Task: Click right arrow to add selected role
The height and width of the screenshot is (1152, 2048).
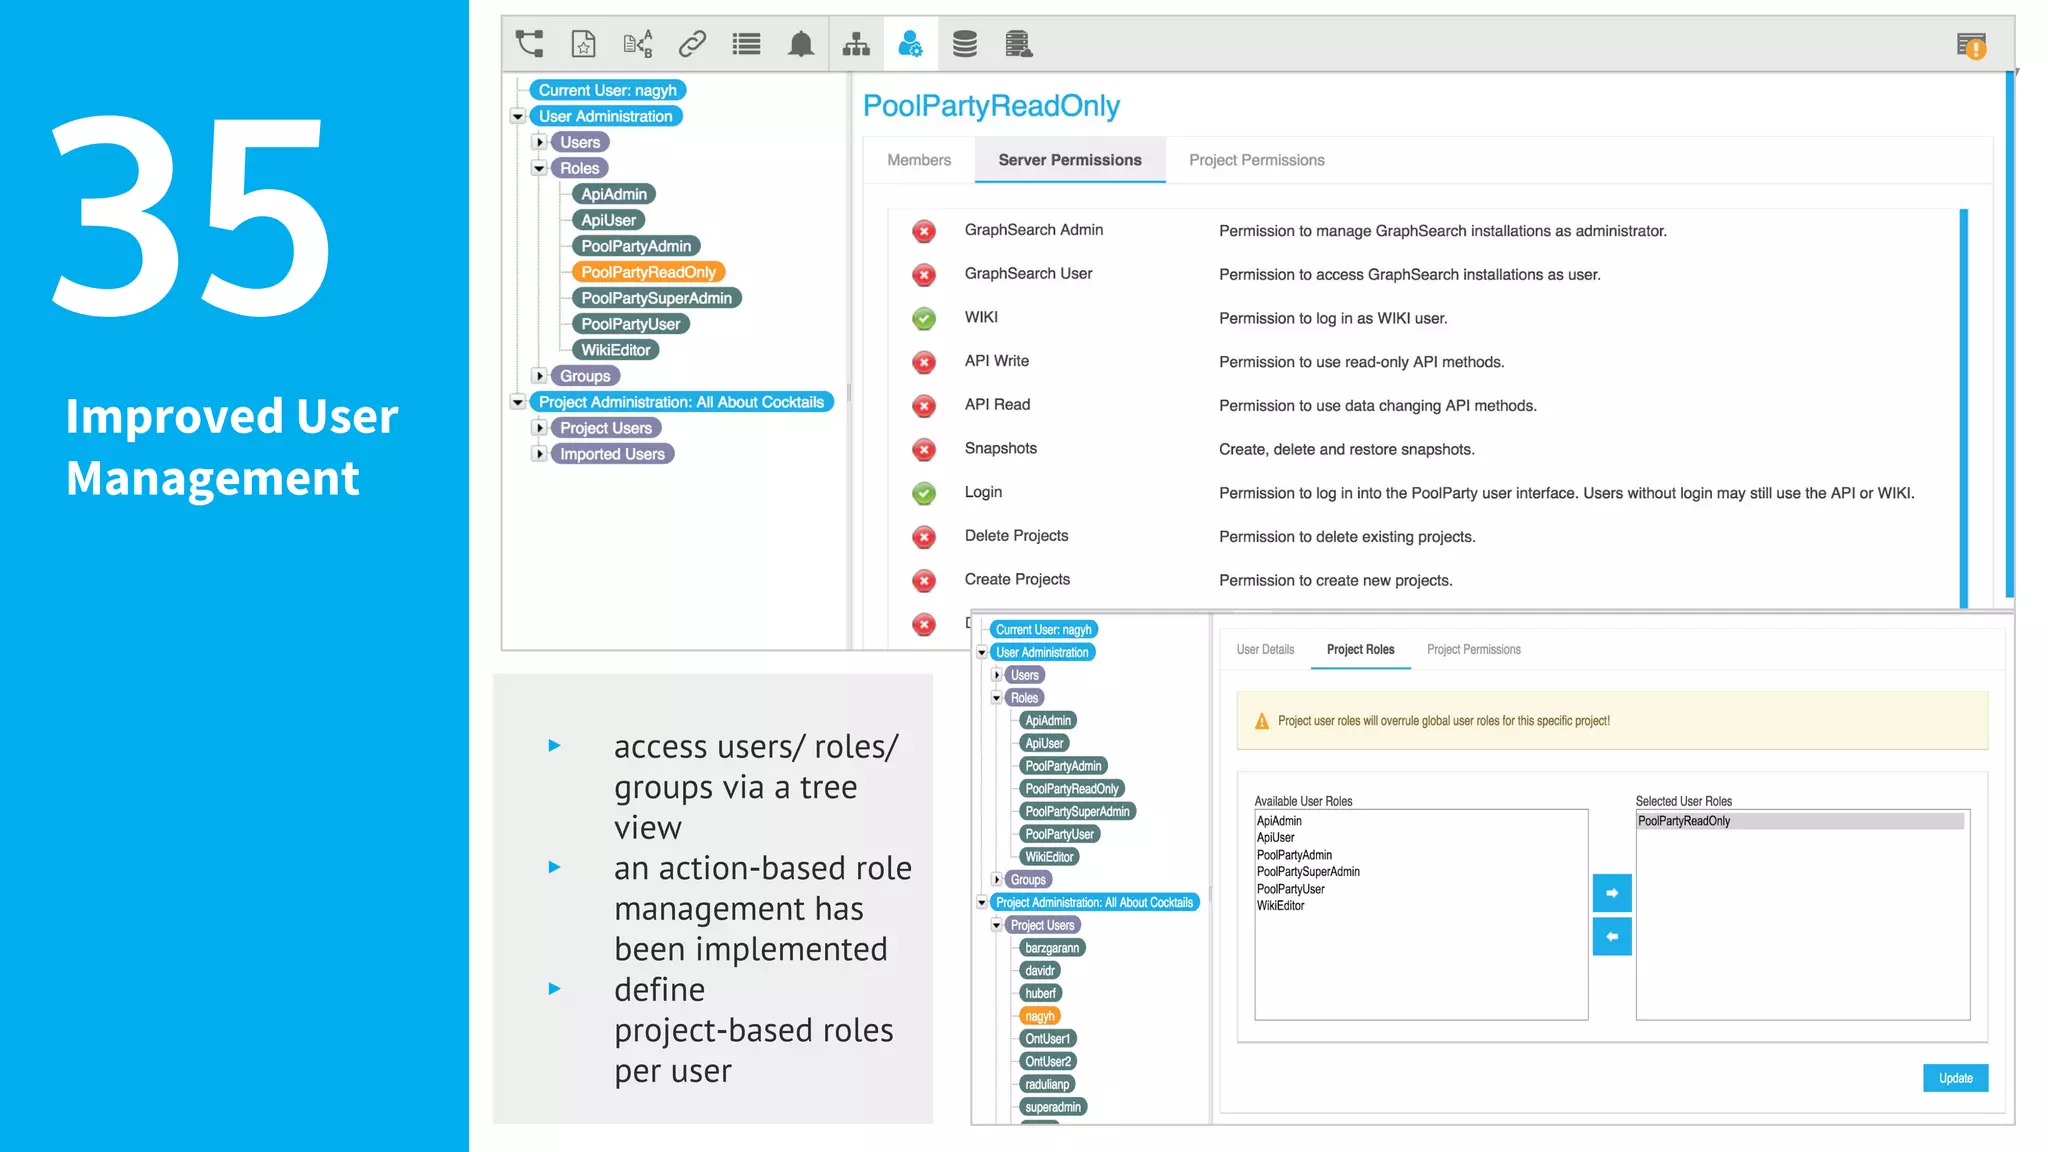Action: (x=1611, y=893)
